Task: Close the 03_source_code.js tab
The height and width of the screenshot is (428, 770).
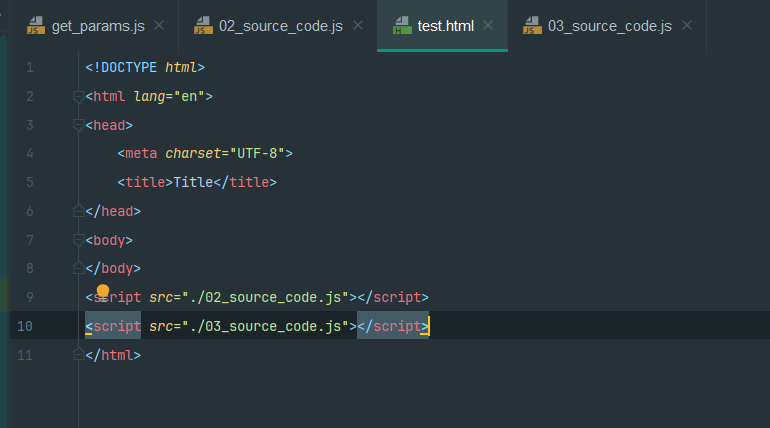Action: pyautogui.click(x=687, y=25)
